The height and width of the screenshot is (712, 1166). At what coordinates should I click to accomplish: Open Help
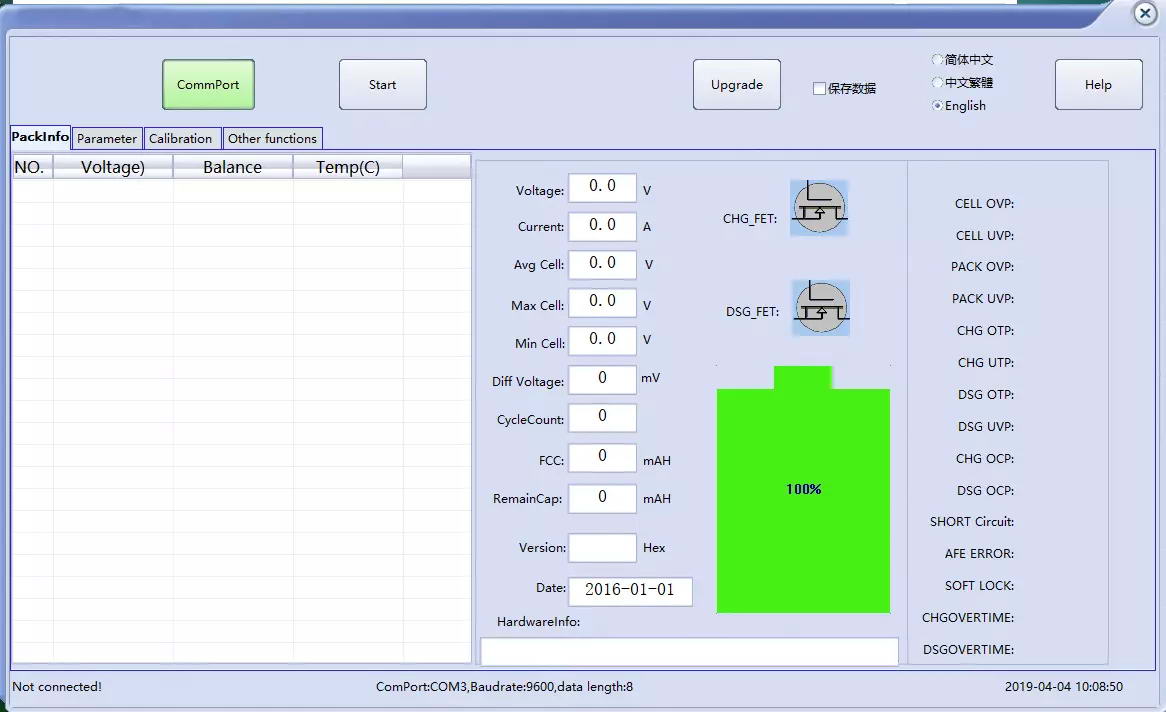click(1098, 85)
